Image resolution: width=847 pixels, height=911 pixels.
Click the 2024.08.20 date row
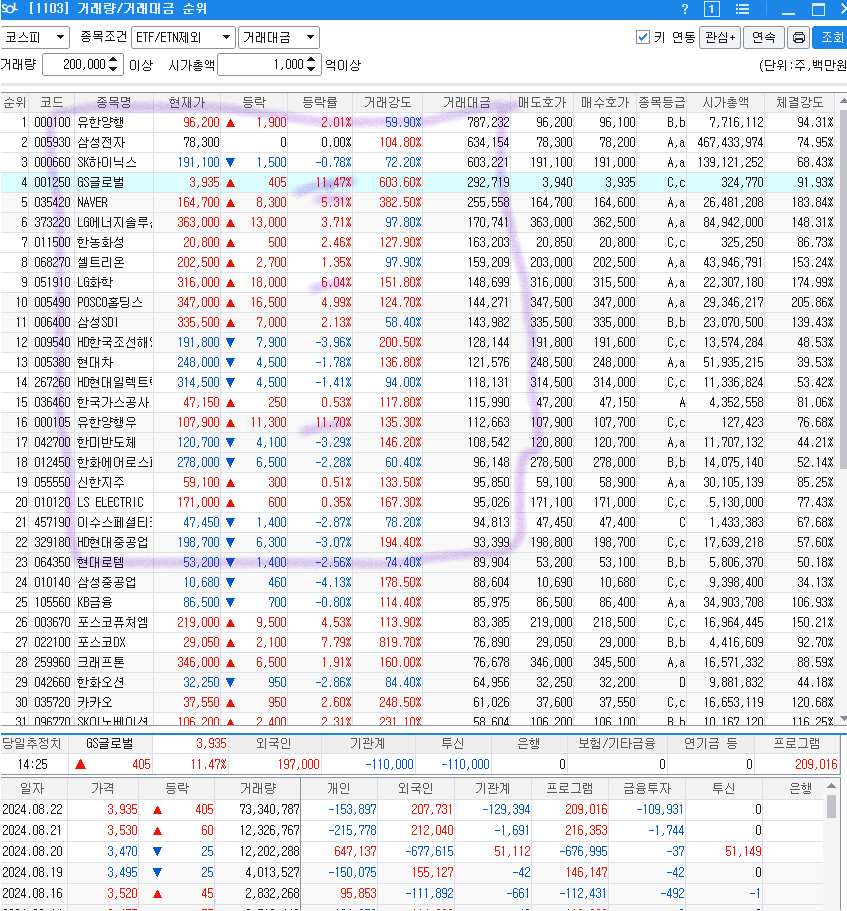tap(412, 851)
